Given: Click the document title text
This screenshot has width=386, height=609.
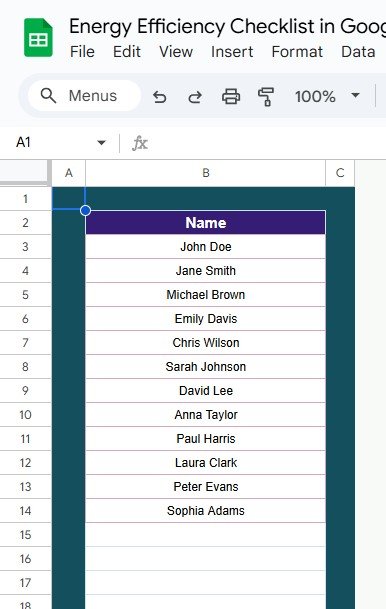Looking at the screenshot, I should (x=228, y=26).
